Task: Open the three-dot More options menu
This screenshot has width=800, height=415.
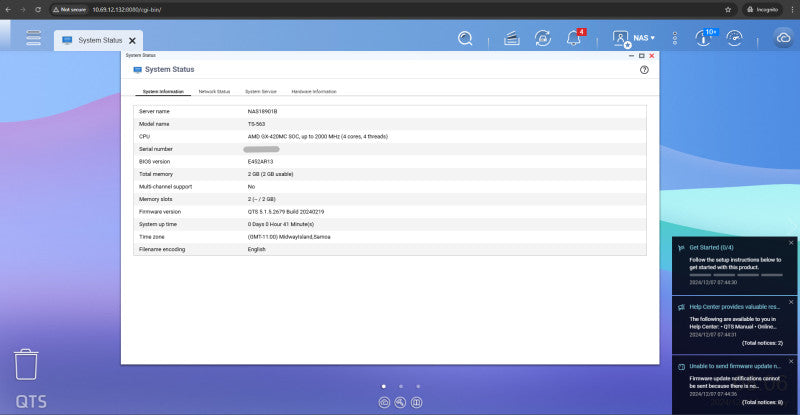Action: [x=675, y=38]
